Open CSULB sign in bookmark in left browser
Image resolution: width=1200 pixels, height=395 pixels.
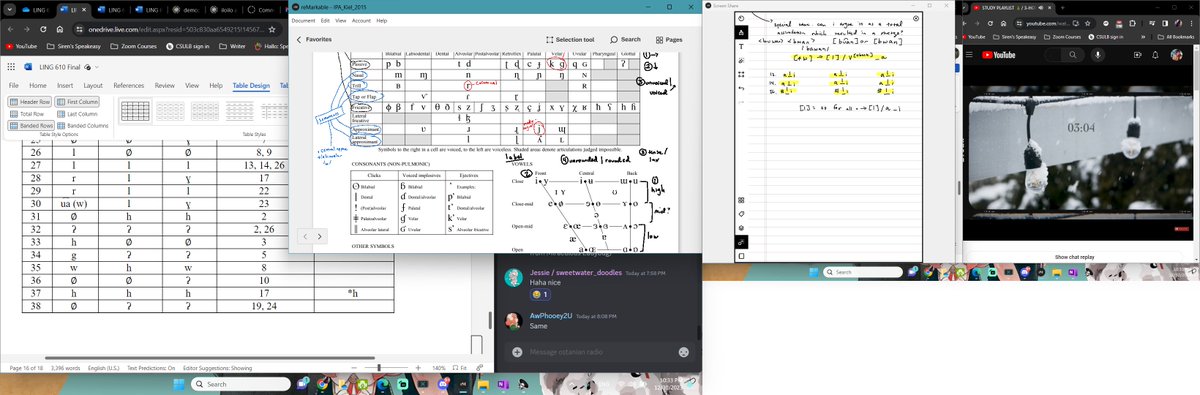188,46
